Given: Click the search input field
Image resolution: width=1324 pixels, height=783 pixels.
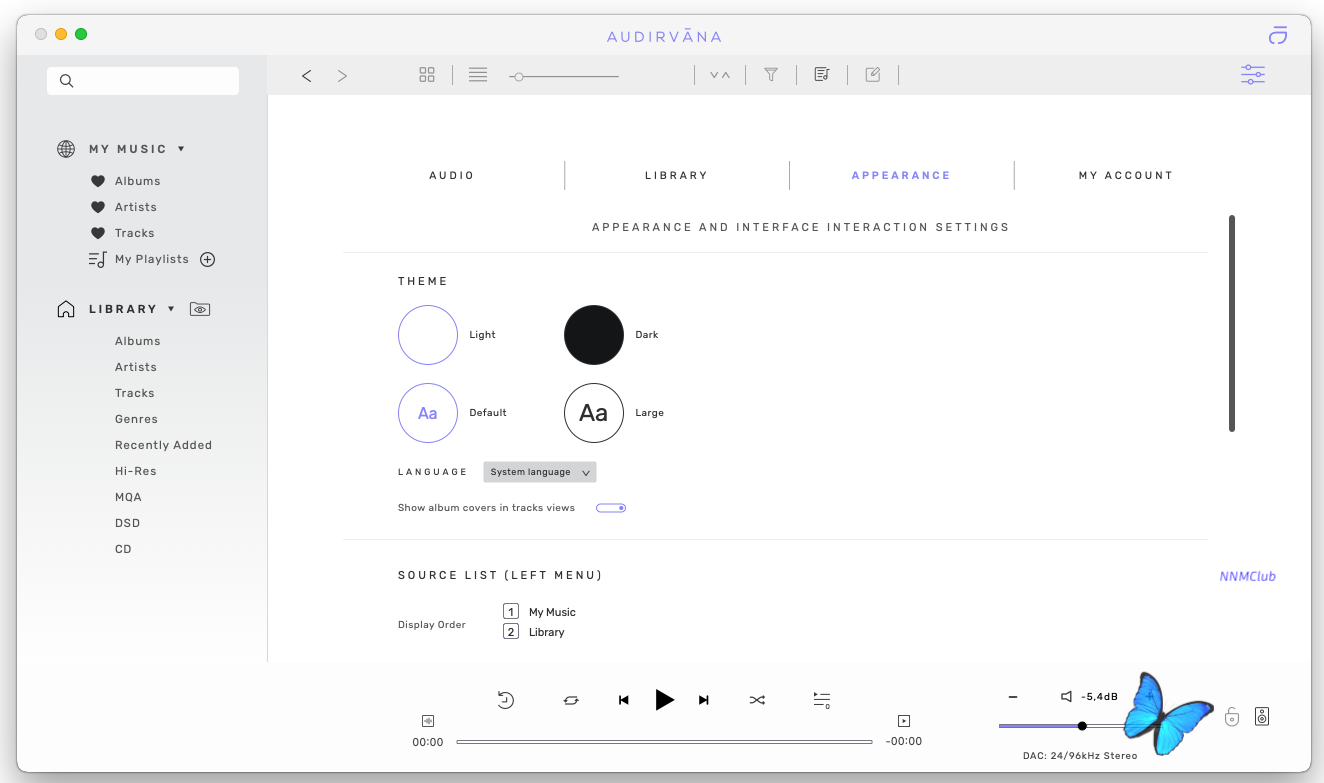Looking at the screenshot, I should click(x=143, y=81).
